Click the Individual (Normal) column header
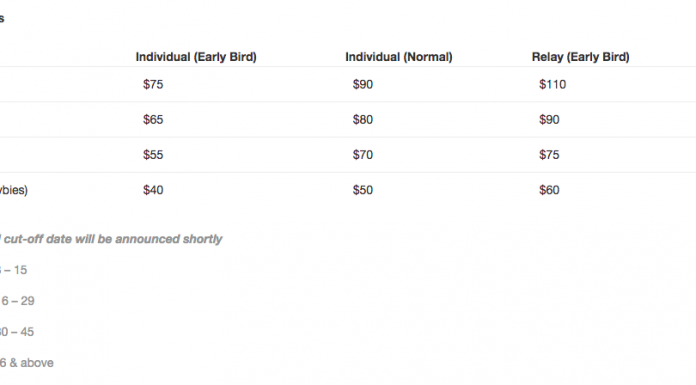Image resolution: width=696 pixels, height=385 pixels. pyautogui.click(x=399, y=57)
